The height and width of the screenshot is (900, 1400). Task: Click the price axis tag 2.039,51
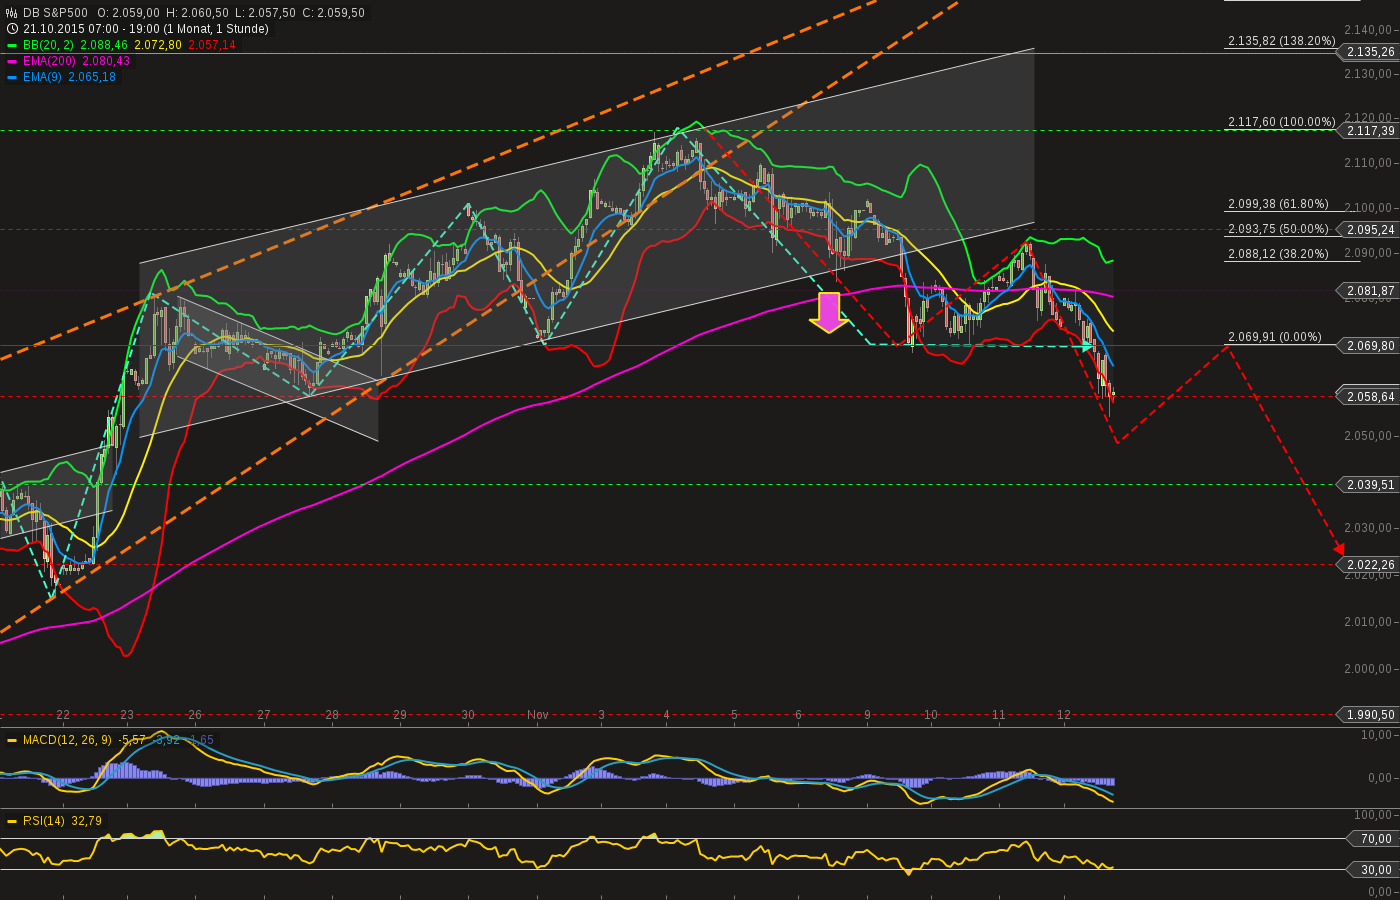pos(1369,485)
